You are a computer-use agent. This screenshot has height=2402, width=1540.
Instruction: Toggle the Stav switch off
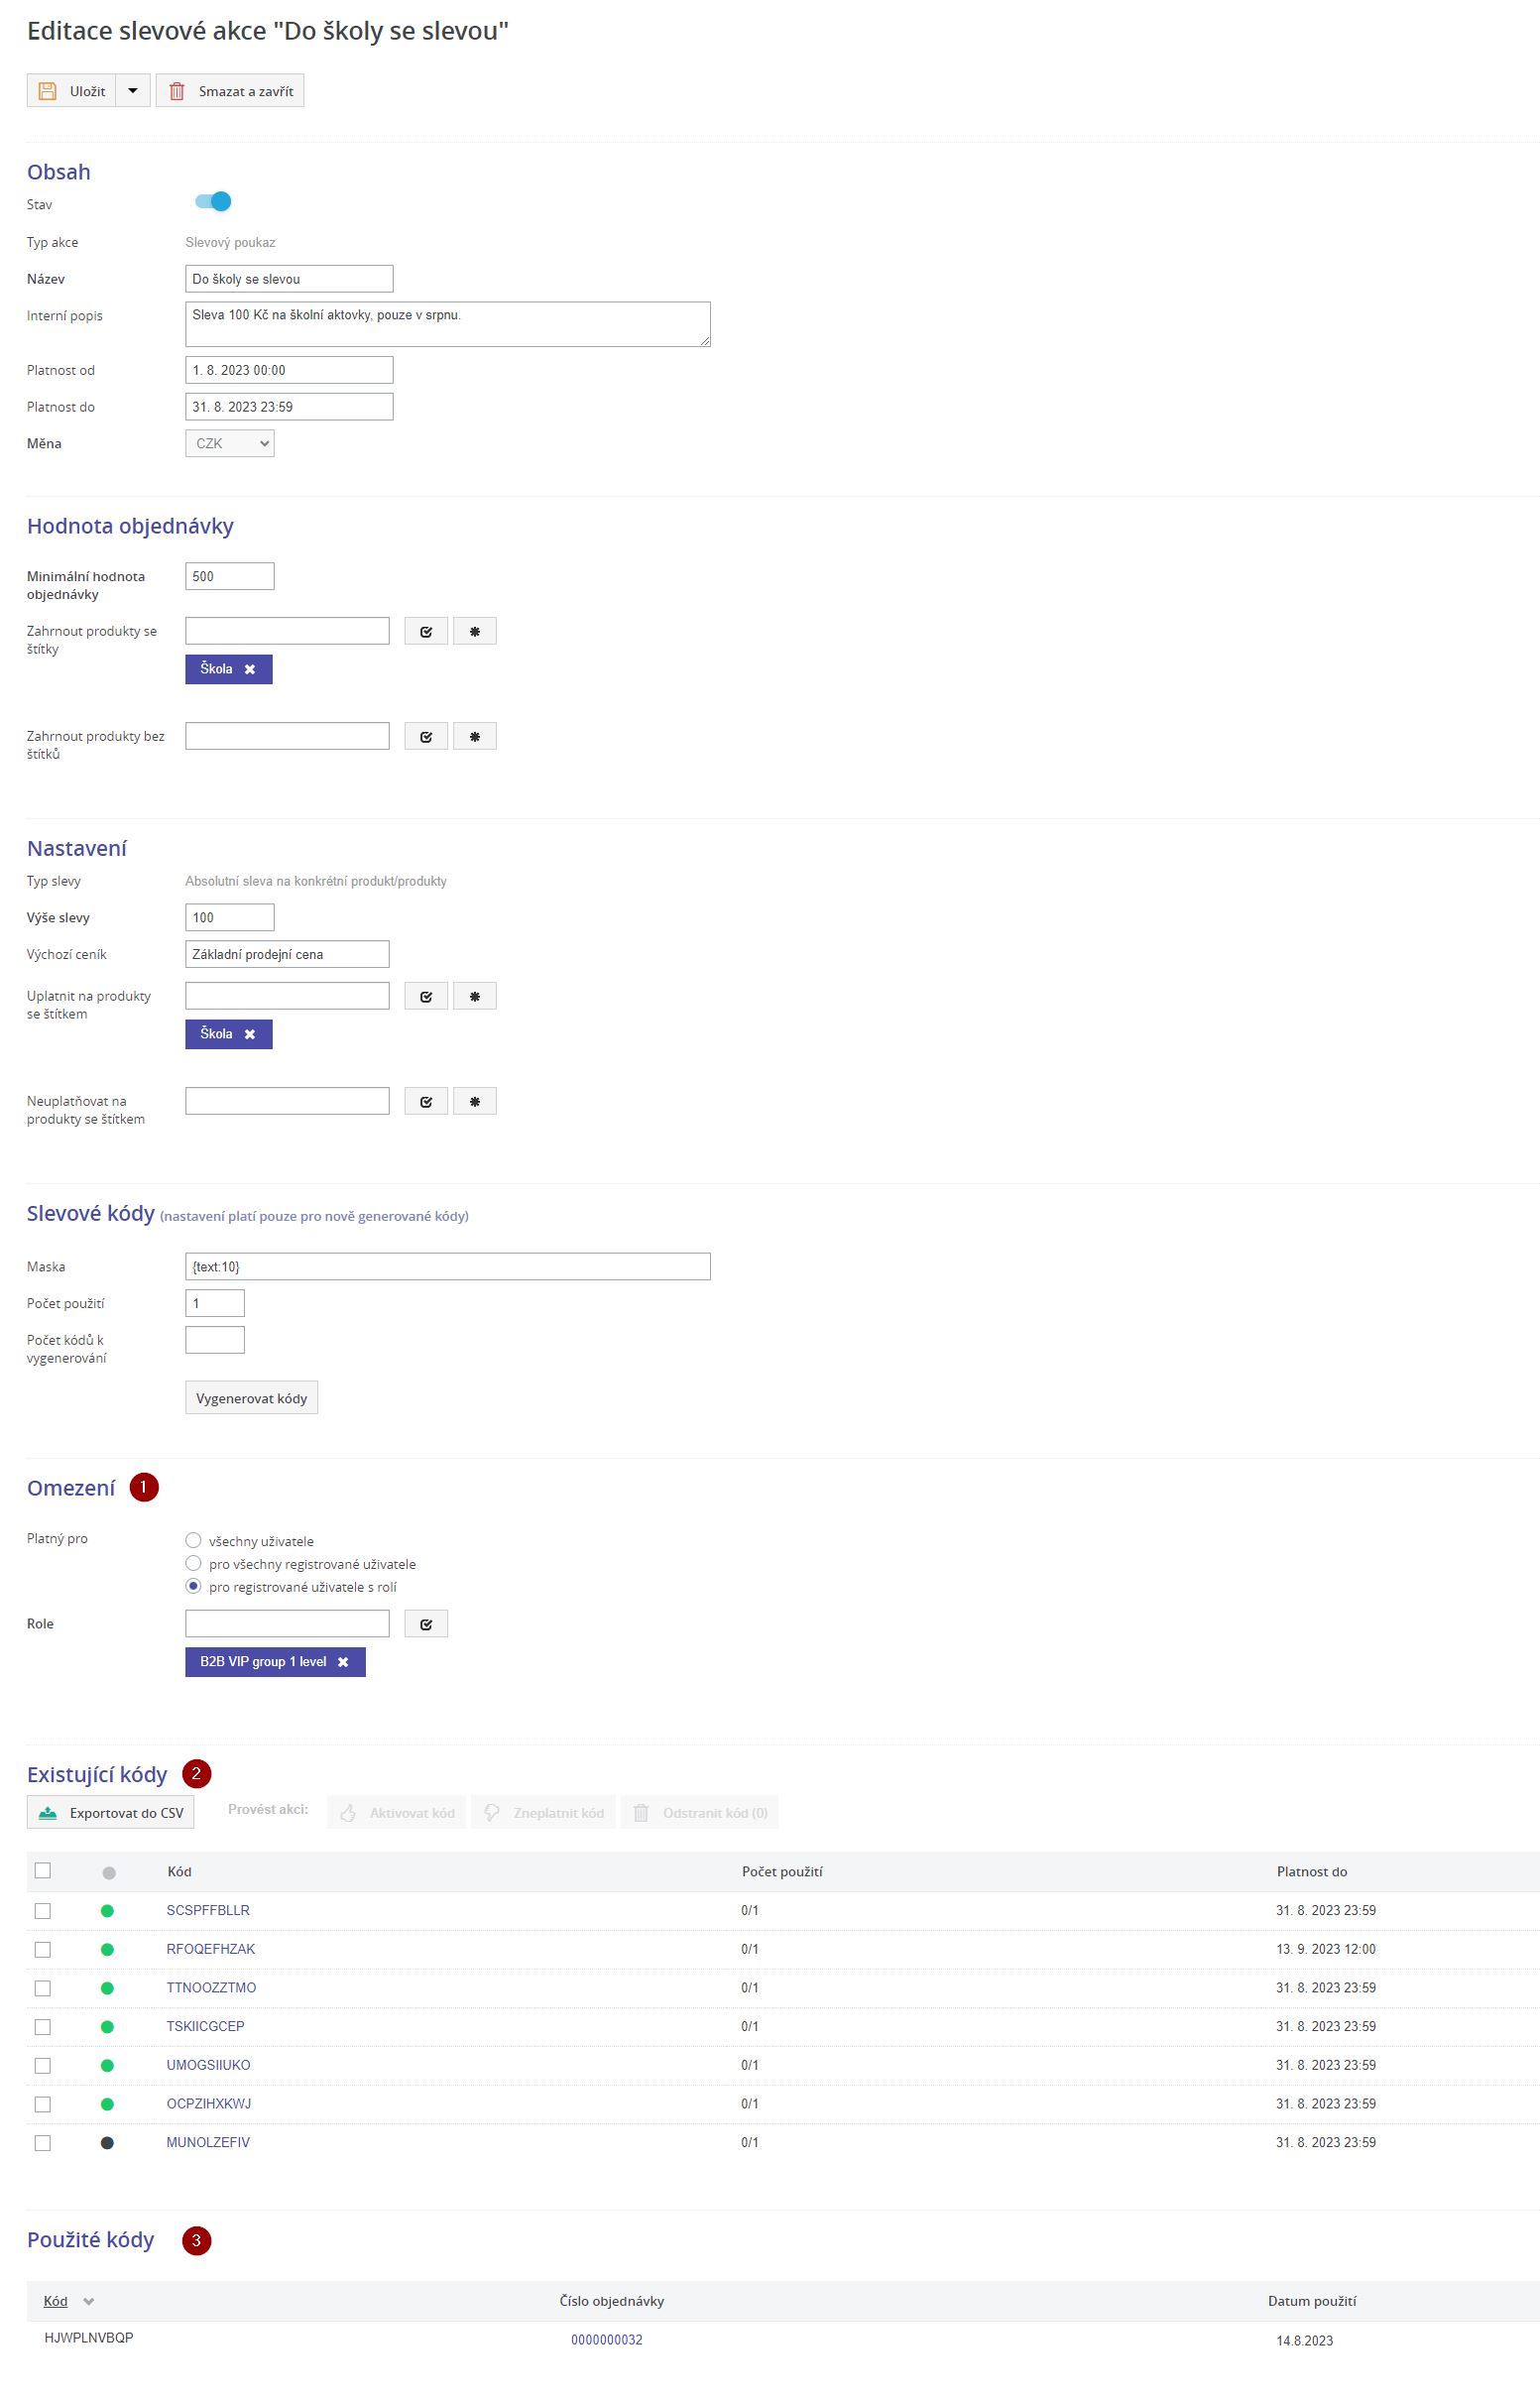(213, 202)
